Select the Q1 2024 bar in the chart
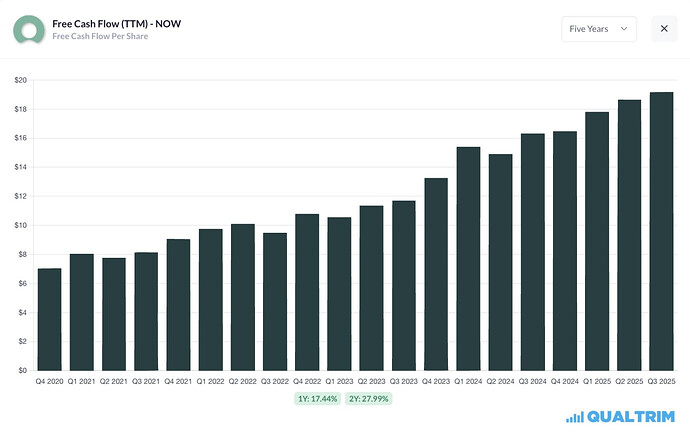This screenshot has height=437, width=690. coord(468,259)
